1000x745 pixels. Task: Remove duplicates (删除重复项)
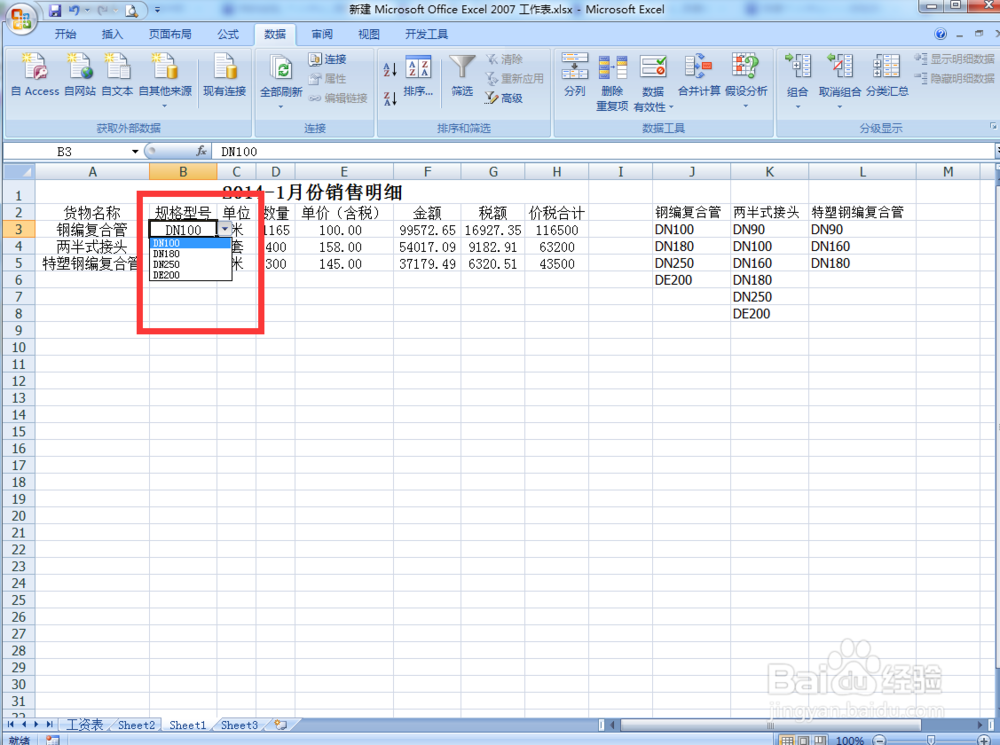click(x=612, y=83)
